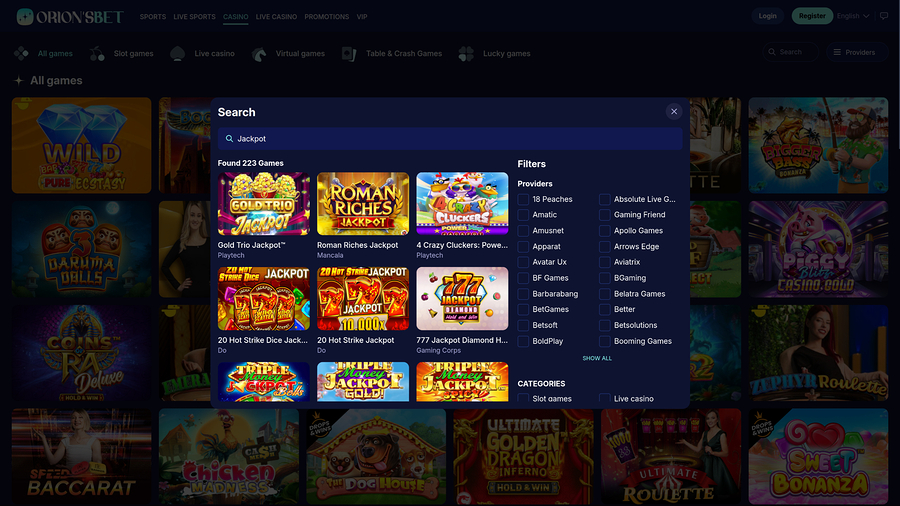Enable the Amusnet provider filter
This screenshot has height=506, width=900.
click(x=523, y=231)
